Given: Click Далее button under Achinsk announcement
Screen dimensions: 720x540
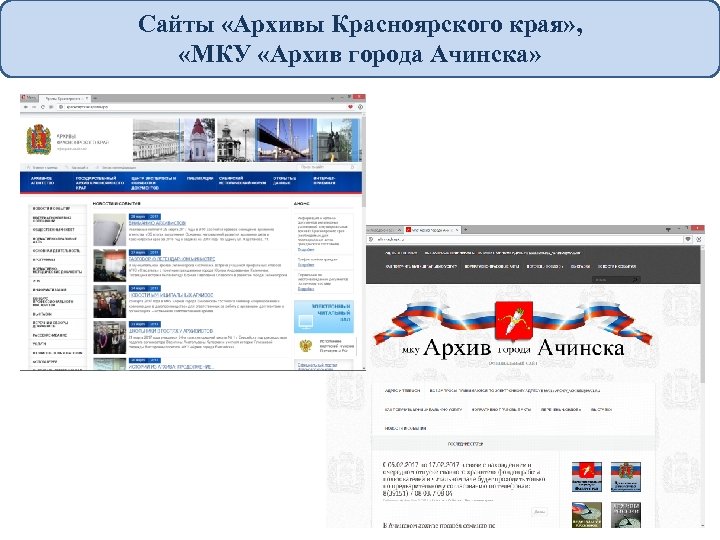Looking at the screenshot, I should (540, 512).
